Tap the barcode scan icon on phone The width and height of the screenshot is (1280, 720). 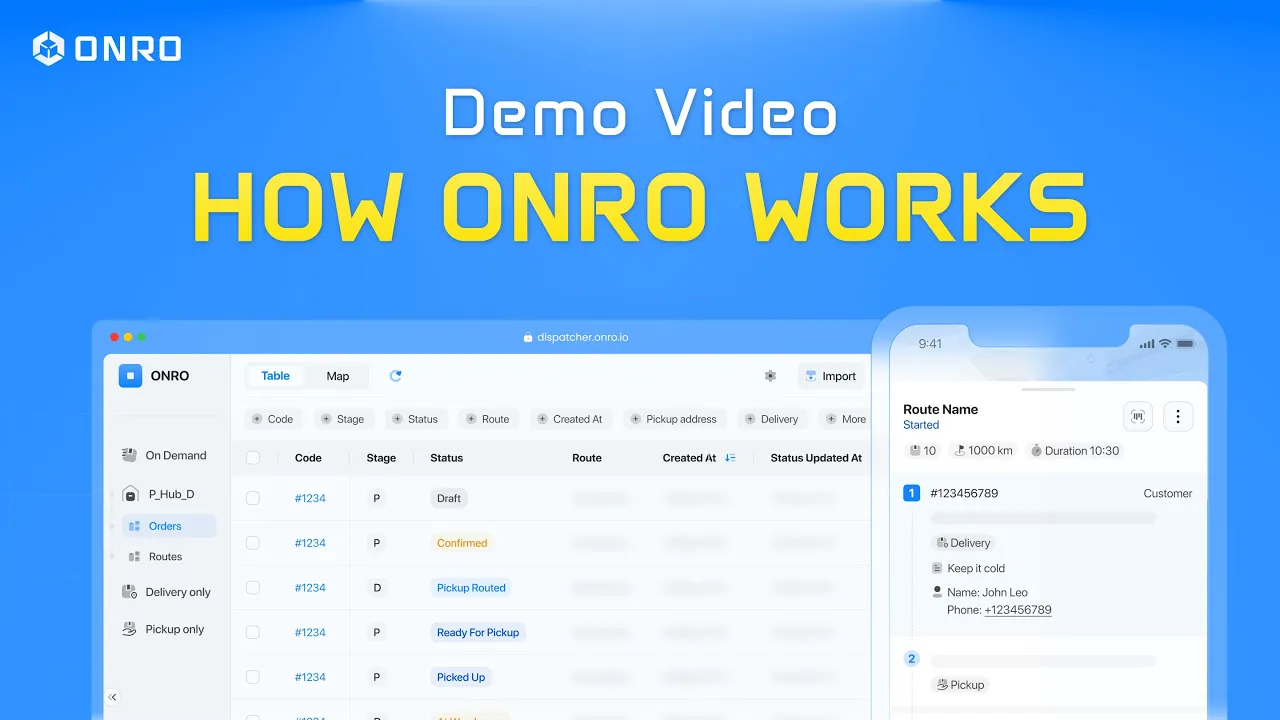(x=1138, y=416)
